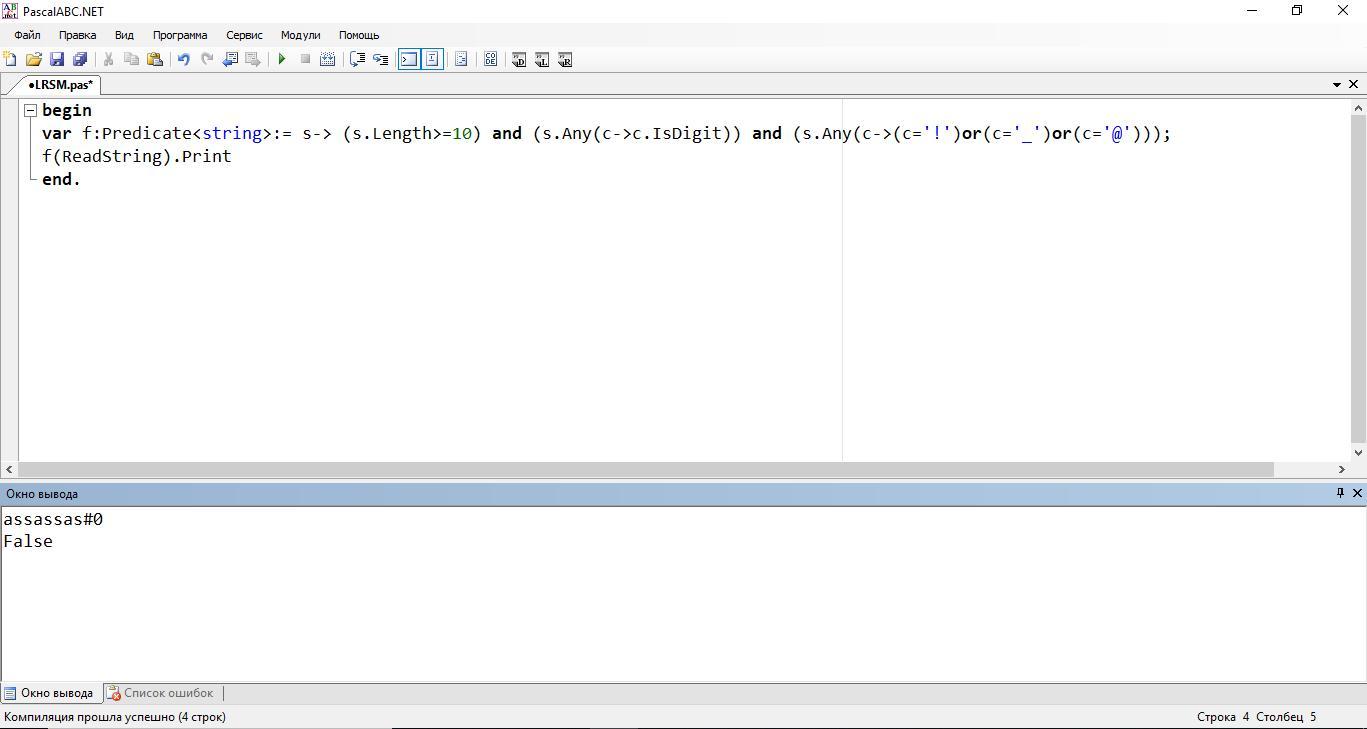Image resolution: width=1367 pixels, height=729 pixels.
Task: Click the 'False' result in output
Action: pos(28,542)
